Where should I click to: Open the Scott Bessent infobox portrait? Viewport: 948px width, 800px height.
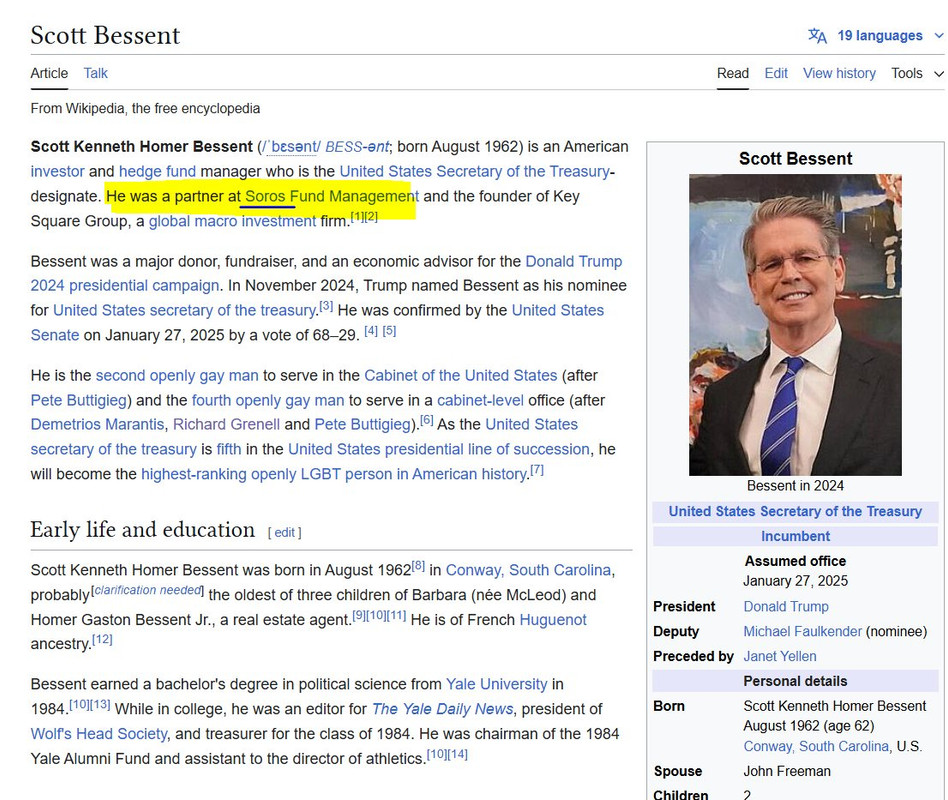[x=795, y=325]
